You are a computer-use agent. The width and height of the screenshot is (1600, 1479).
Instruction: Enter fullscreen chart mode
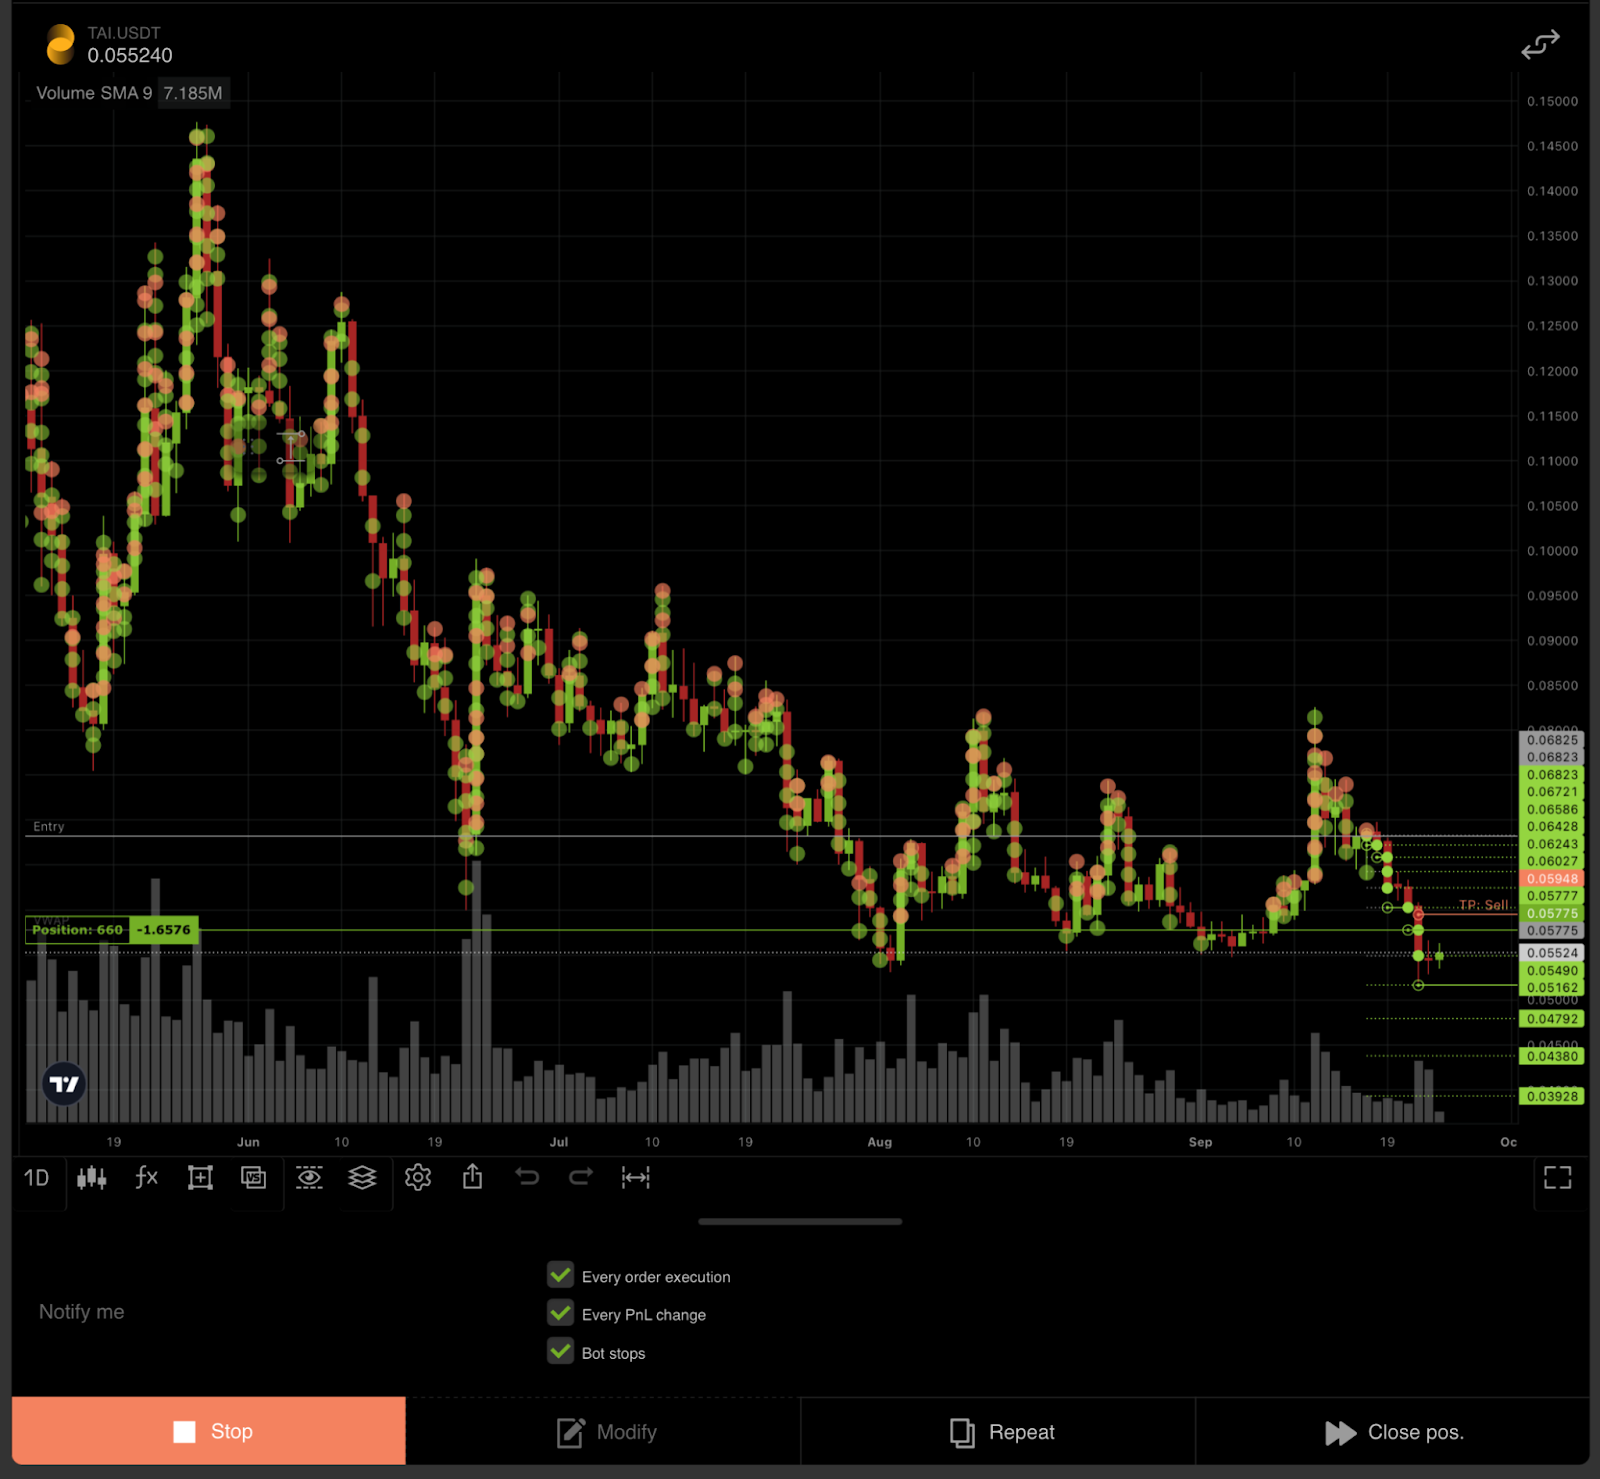pos(1557,1178)
